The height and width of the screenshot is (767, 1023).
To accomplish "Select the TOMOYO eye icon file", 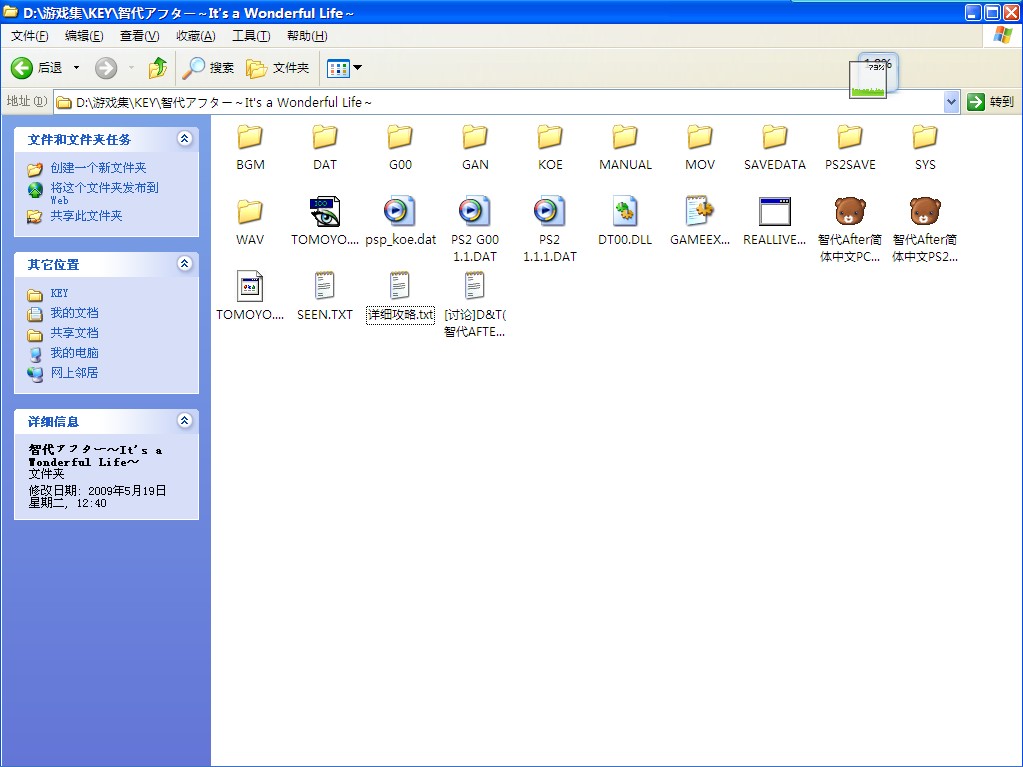I will pyautogui.click(x=325, y=222).
